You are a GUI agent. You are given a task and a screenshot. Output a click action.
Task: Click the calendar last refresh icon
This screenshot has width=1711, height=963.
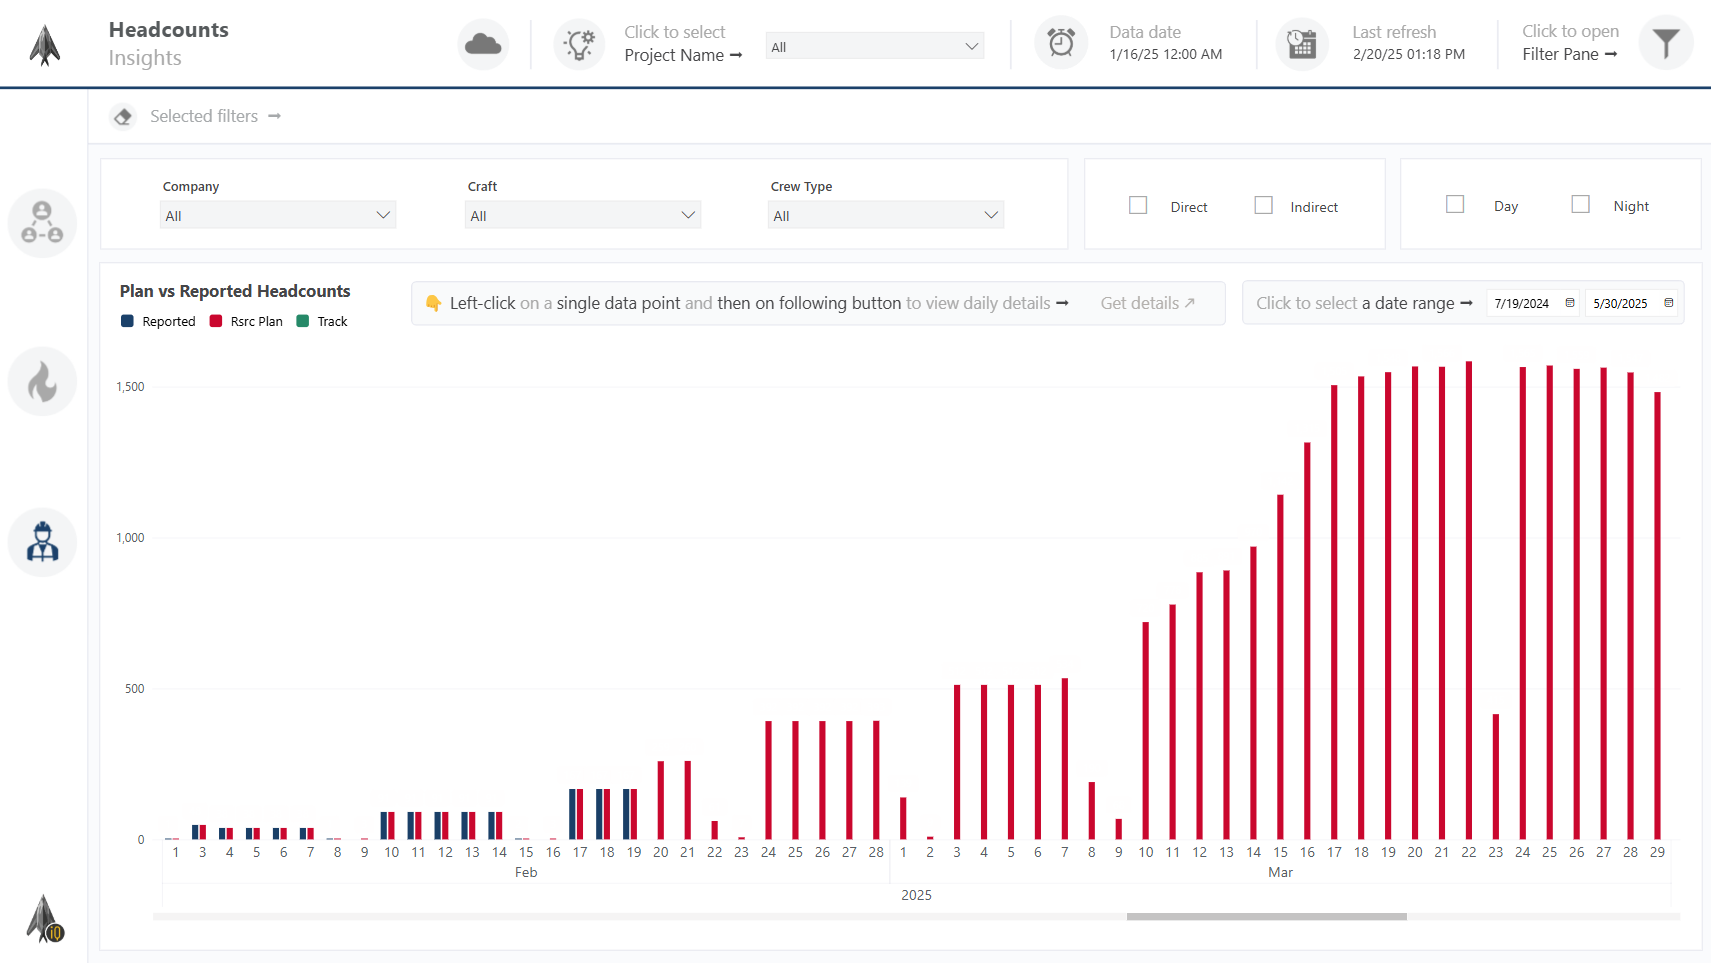click(x=1302, y=44)
